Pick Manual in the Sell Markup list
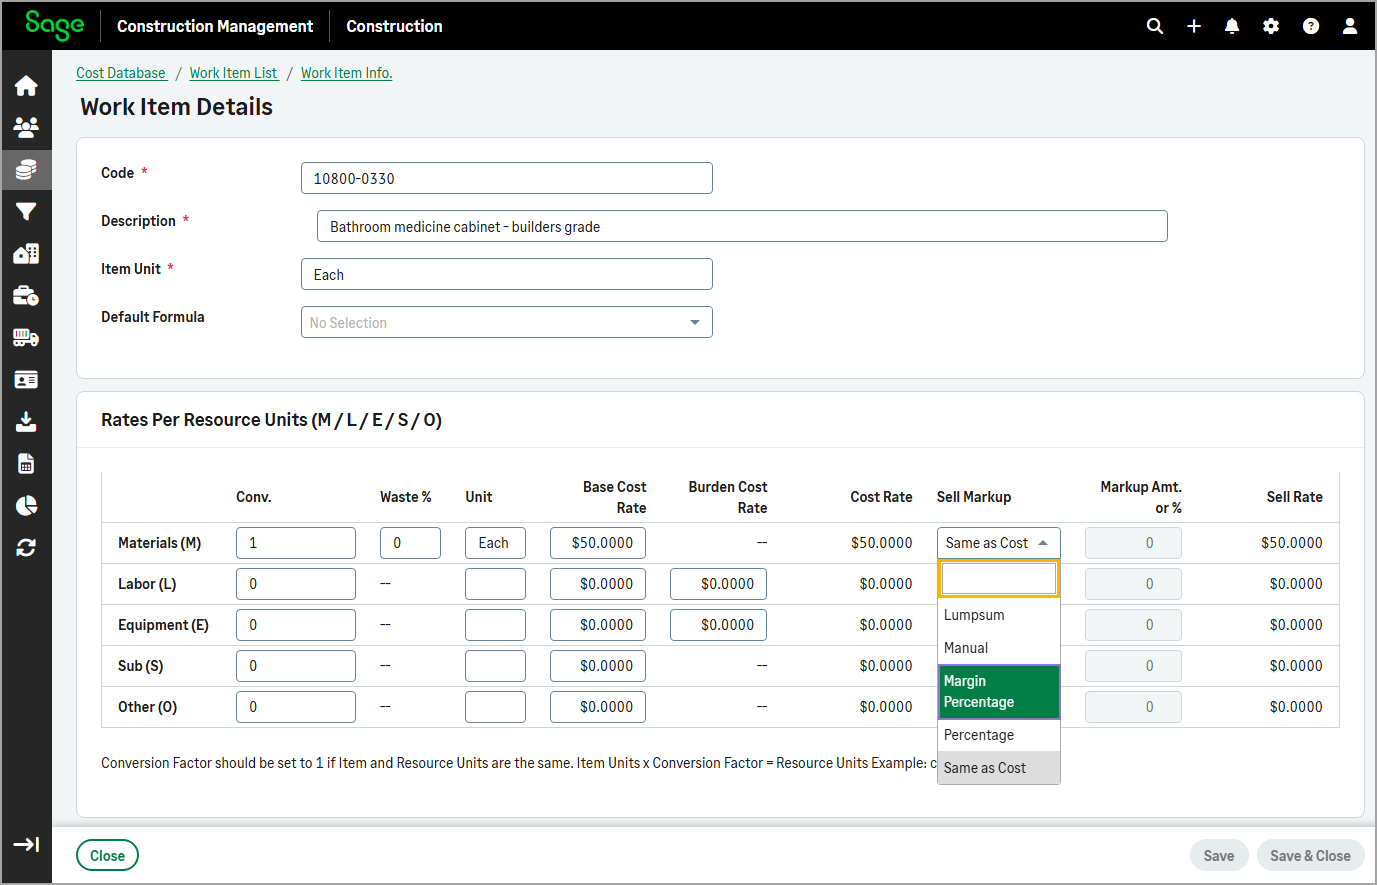This screenshot has width=1377, height=885. (966, 648)
